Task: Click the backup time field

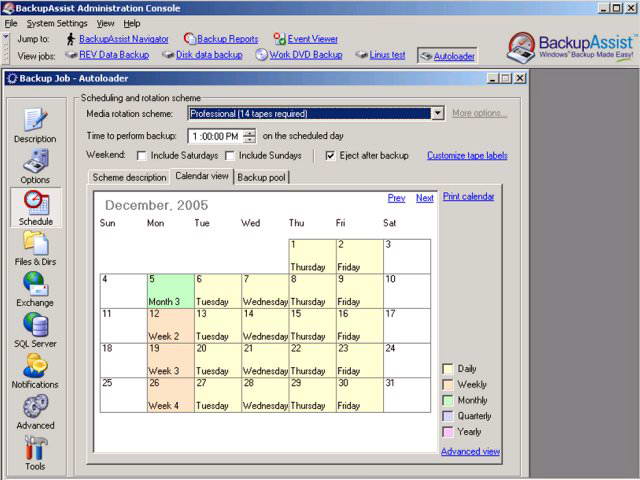Action: point(216,136)
